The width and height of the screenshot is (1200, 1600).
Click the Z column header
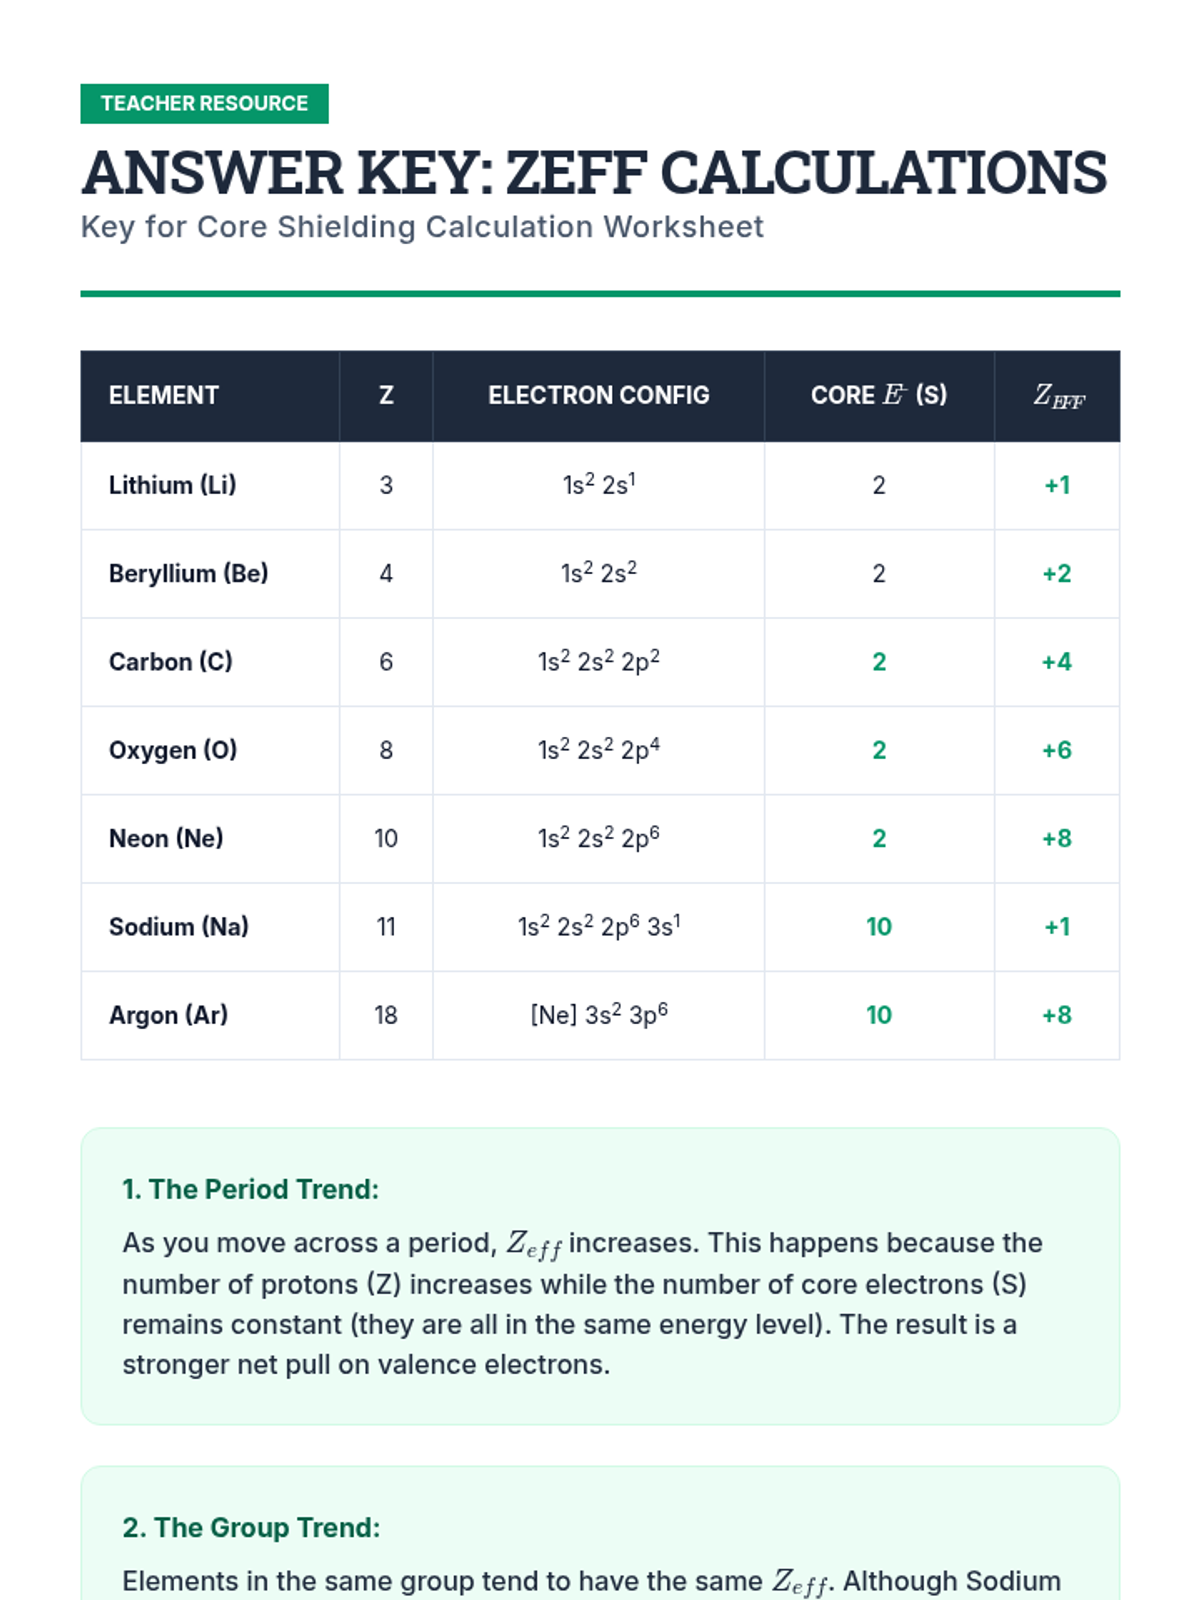(386, 396)
